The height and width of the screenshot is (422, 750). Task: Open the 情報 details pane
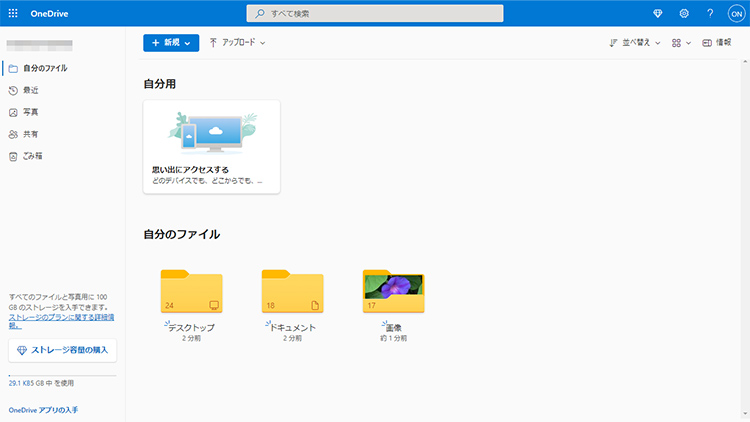716,43
